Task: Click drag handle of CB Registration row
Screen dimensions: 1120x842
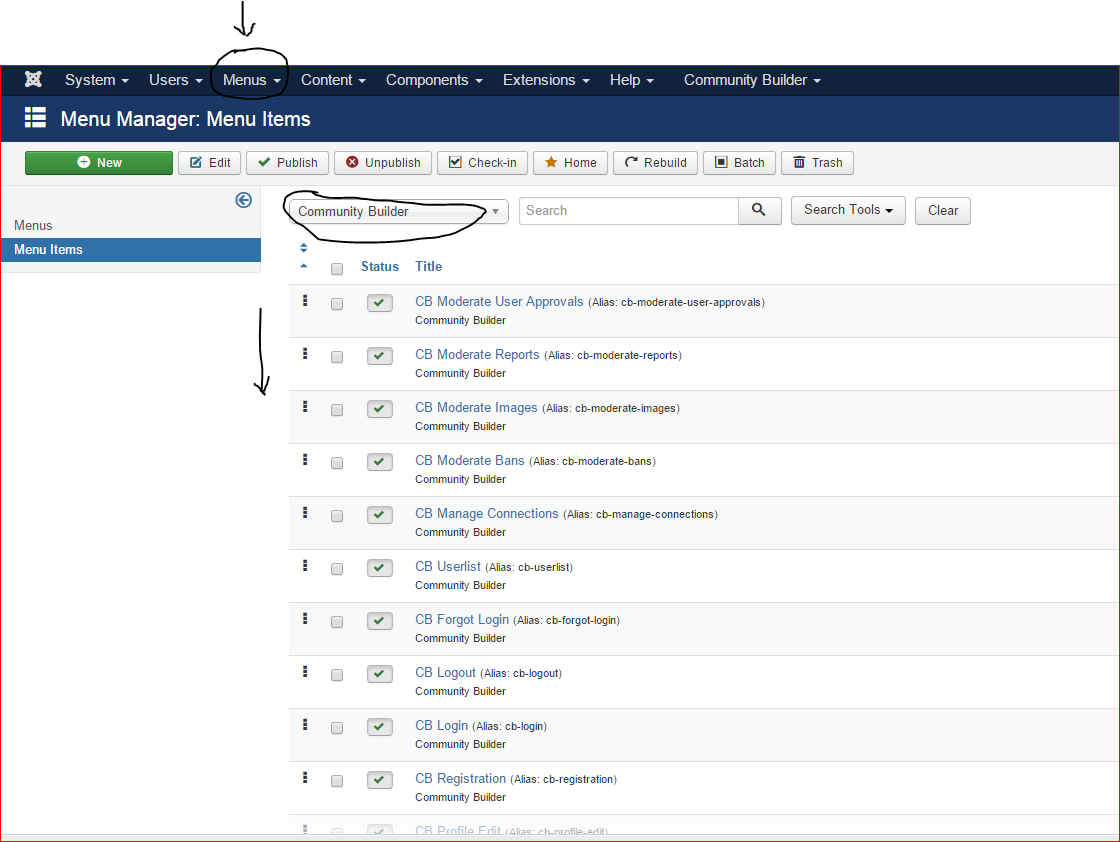Action: 305,777
